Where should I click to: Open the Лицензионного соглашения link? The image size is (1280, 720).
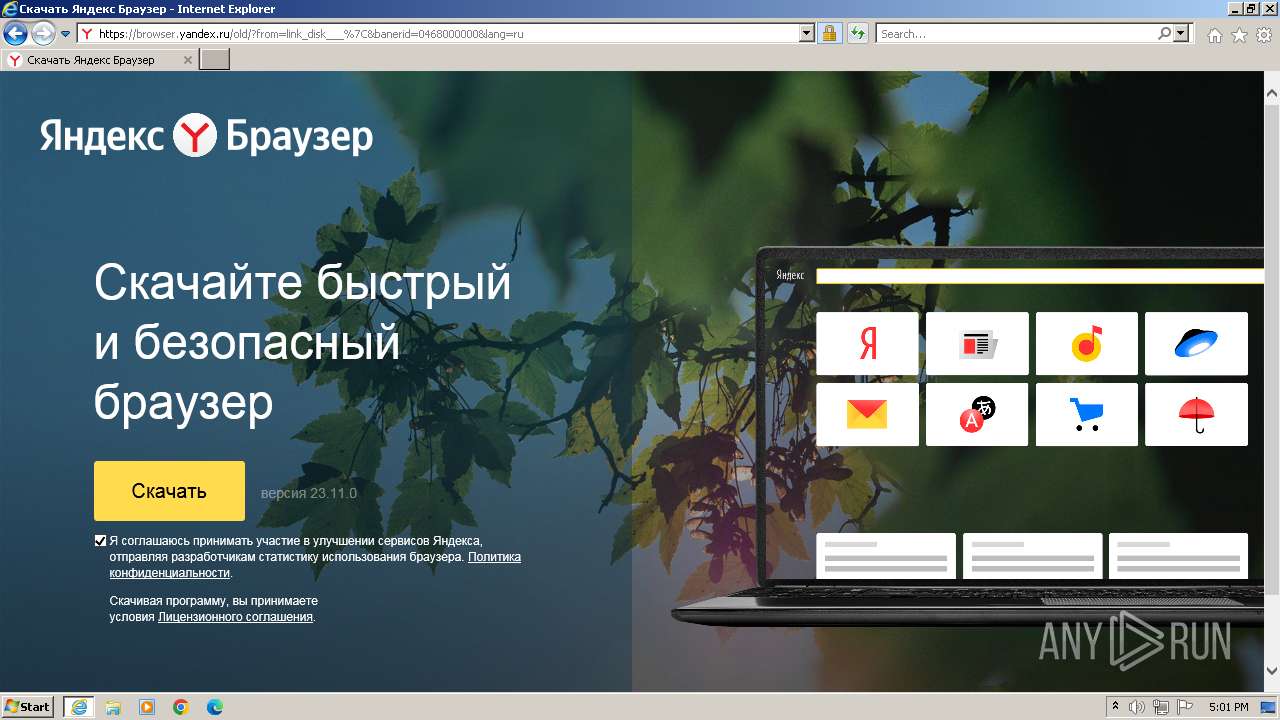pyautogui.click(x=236, y=617)
